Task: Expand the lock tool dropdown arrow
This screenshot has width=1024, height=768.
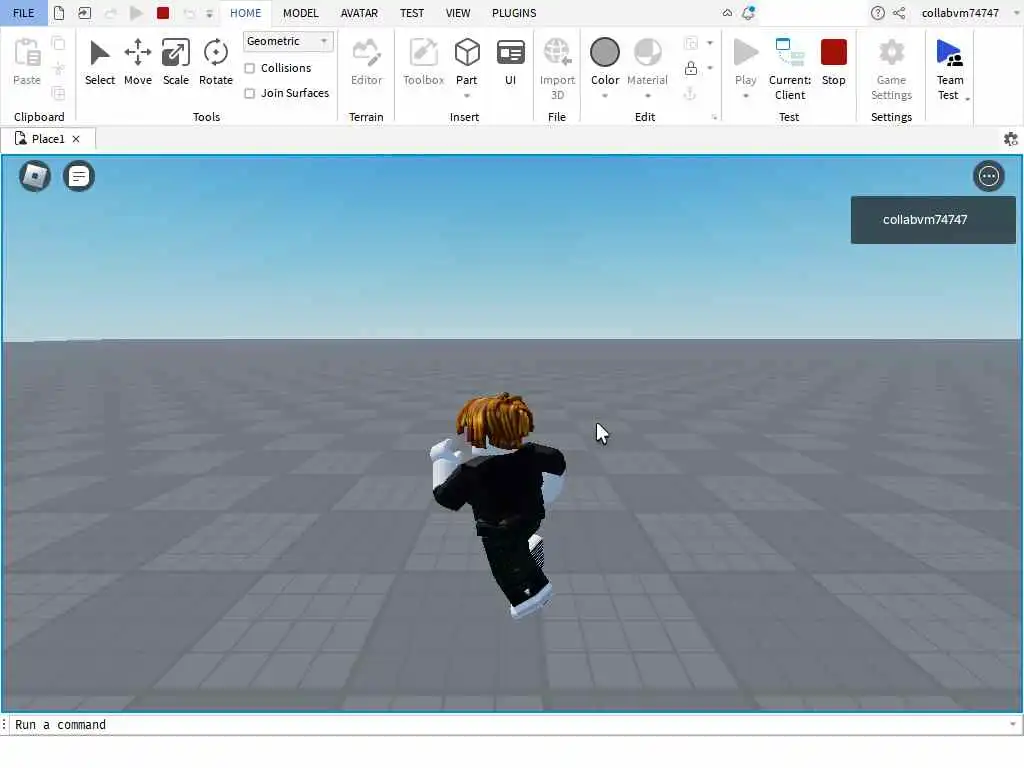Action: 710,68
